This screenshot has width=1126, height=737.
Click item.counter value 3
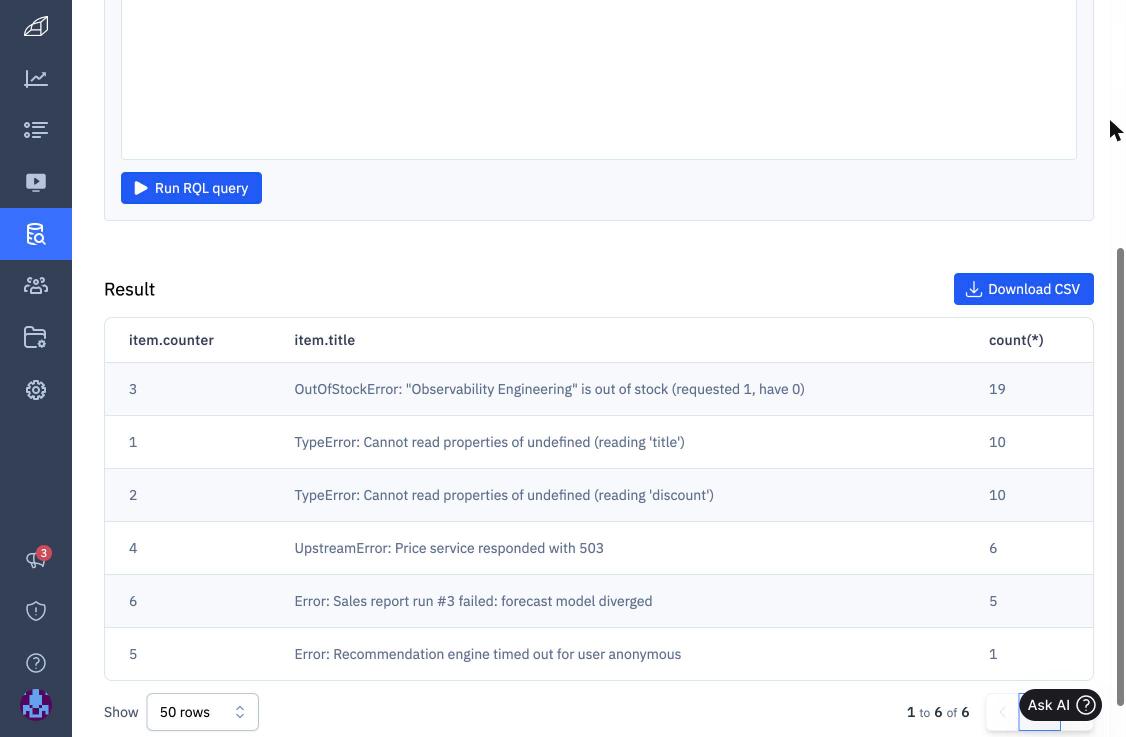(x=133, y=389)
